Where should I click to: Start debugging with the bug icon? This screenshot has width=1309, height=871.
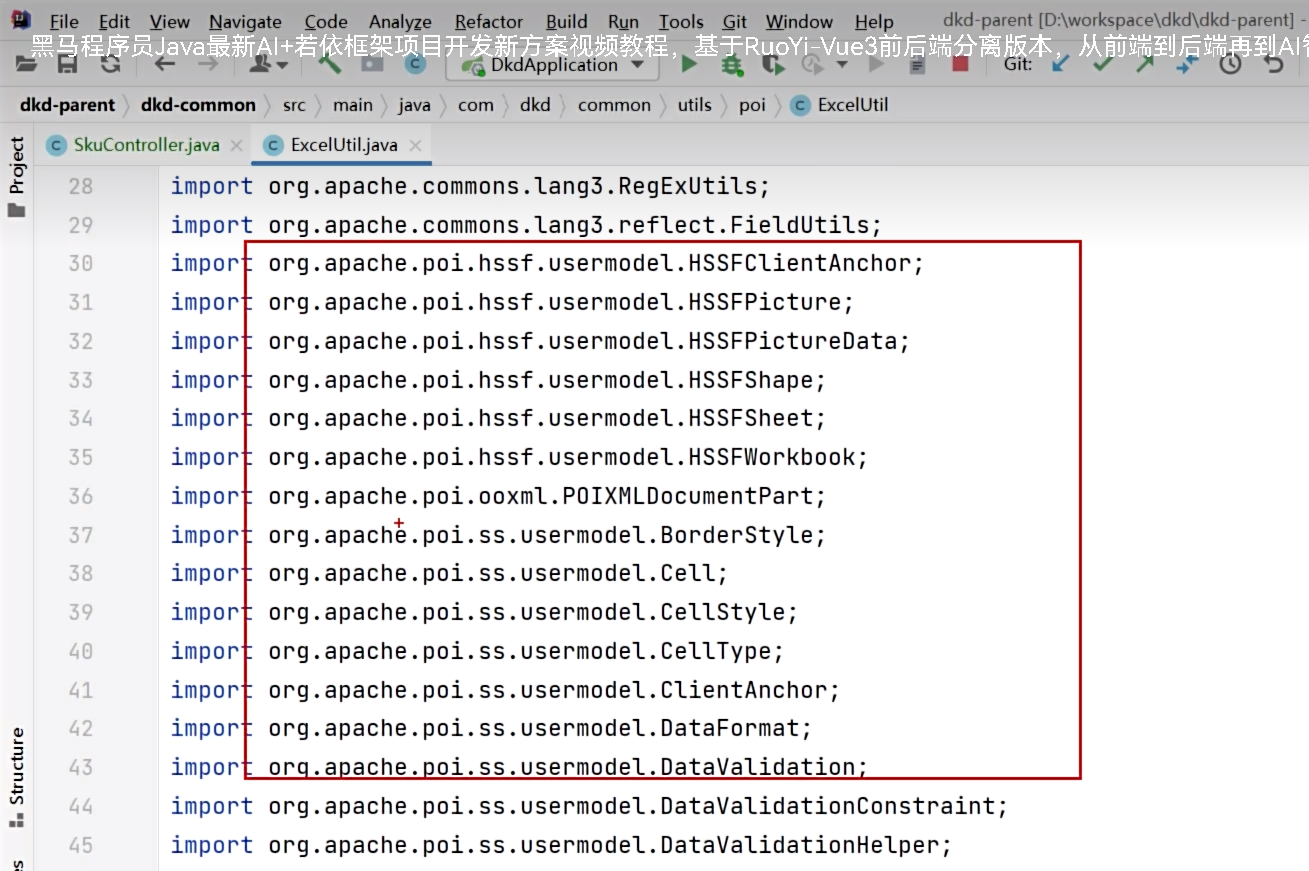click(x=732, y=65)
